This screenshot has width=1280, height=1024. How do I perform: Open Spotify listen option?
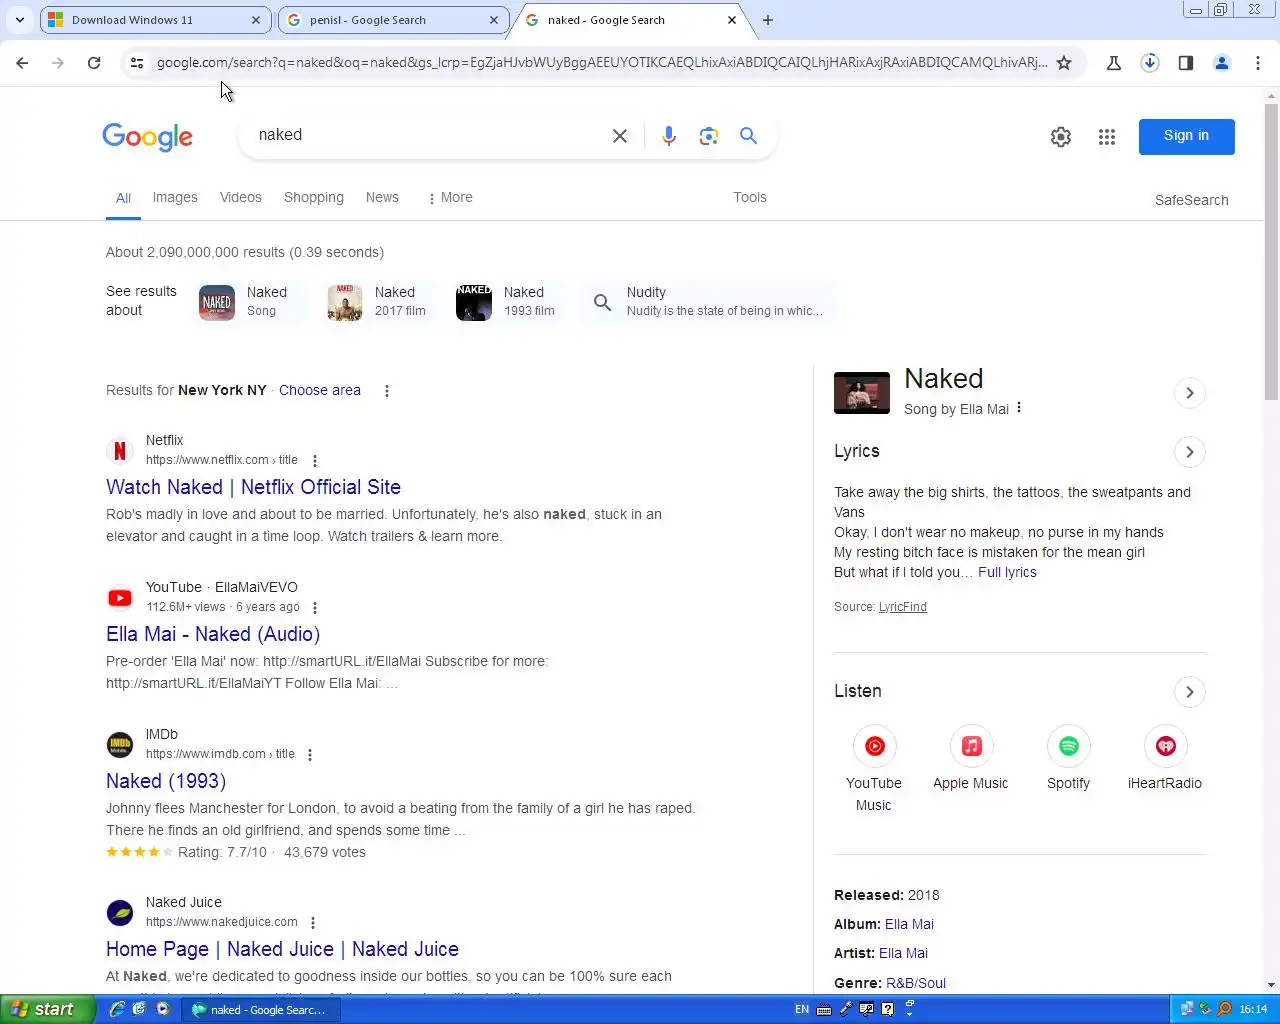point(1068,759)
